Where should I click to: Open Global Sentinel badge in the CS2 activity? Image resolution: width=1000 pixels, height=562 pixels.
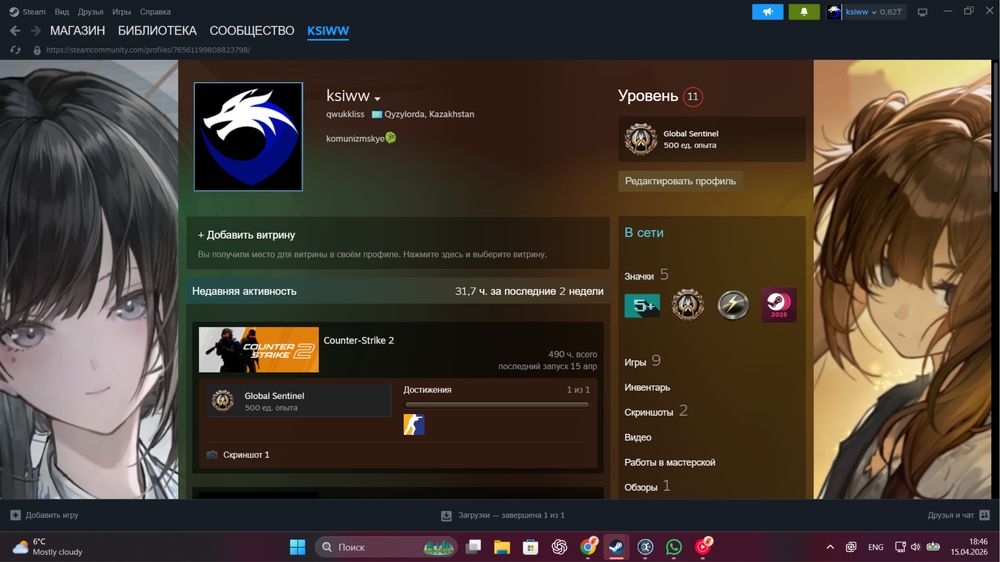[x=298, y=401]
